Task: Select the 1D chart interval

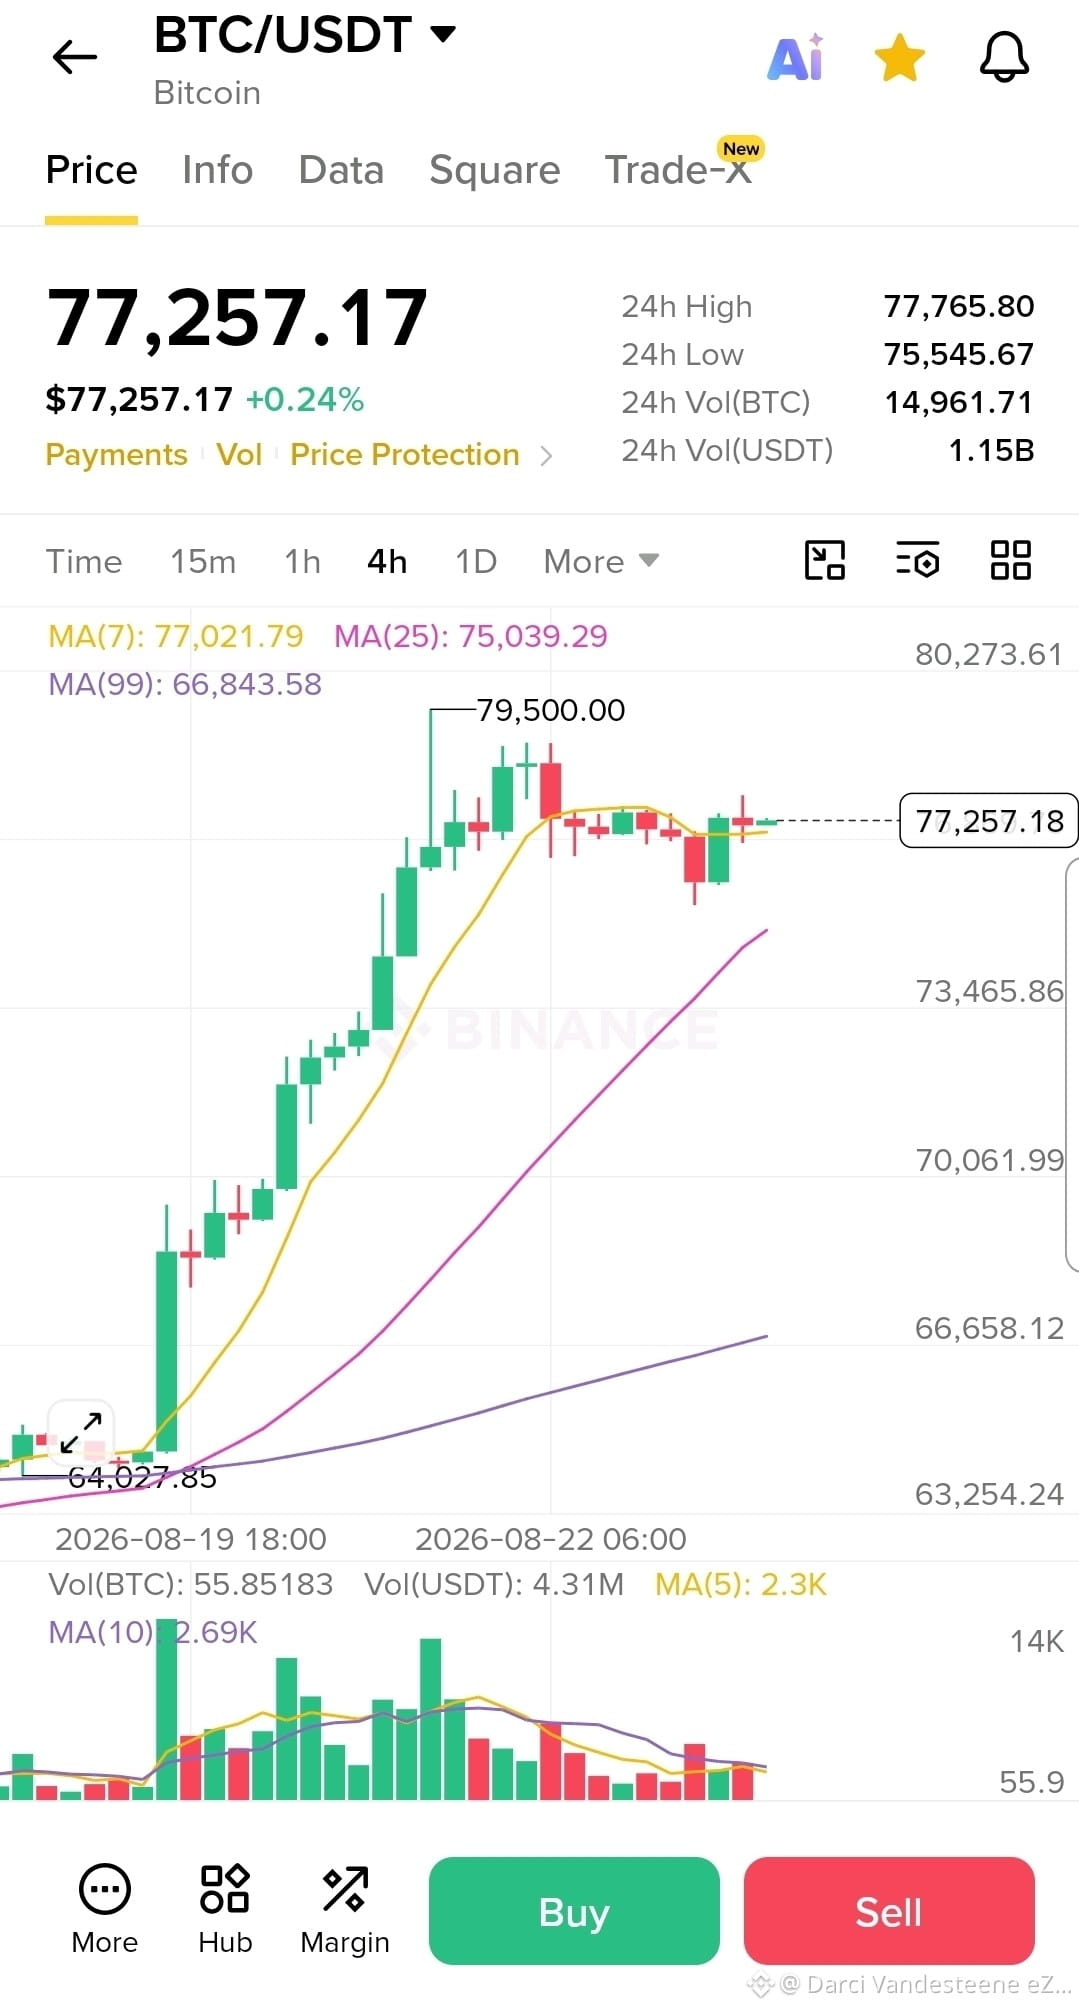Action: (476, 561)
